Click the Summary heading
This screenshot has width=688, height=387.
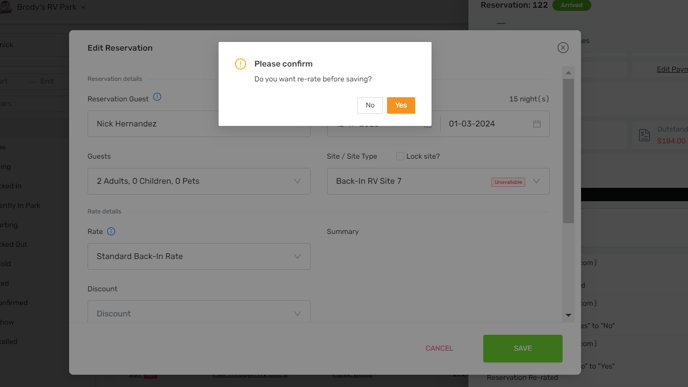pos(343,232)
